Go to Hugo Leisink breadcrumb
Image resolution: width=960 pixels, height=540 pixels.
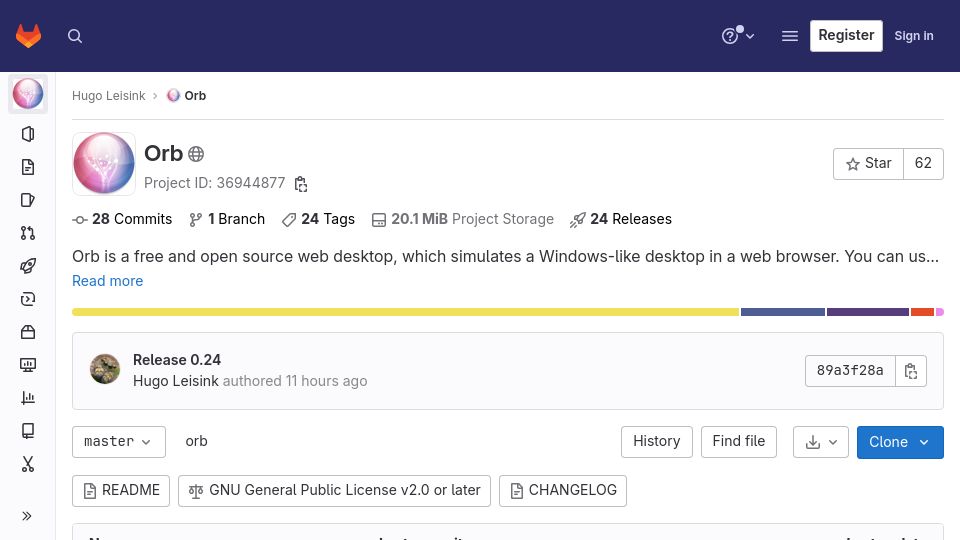point(108,96)
